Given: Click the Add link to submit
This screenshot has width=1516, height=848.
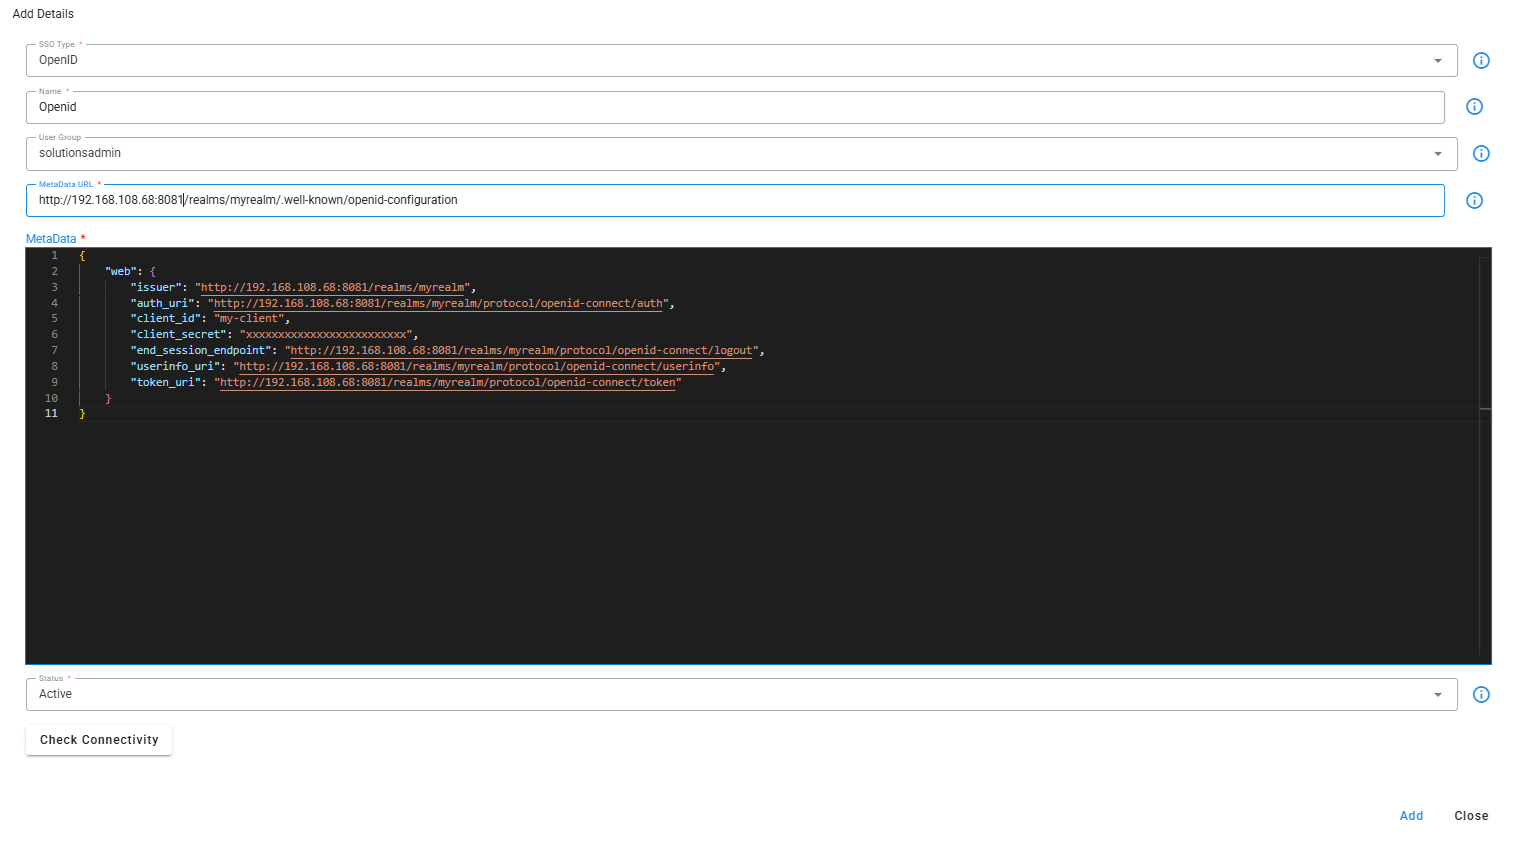Looking at the screenshot, I should (1411, 815).
